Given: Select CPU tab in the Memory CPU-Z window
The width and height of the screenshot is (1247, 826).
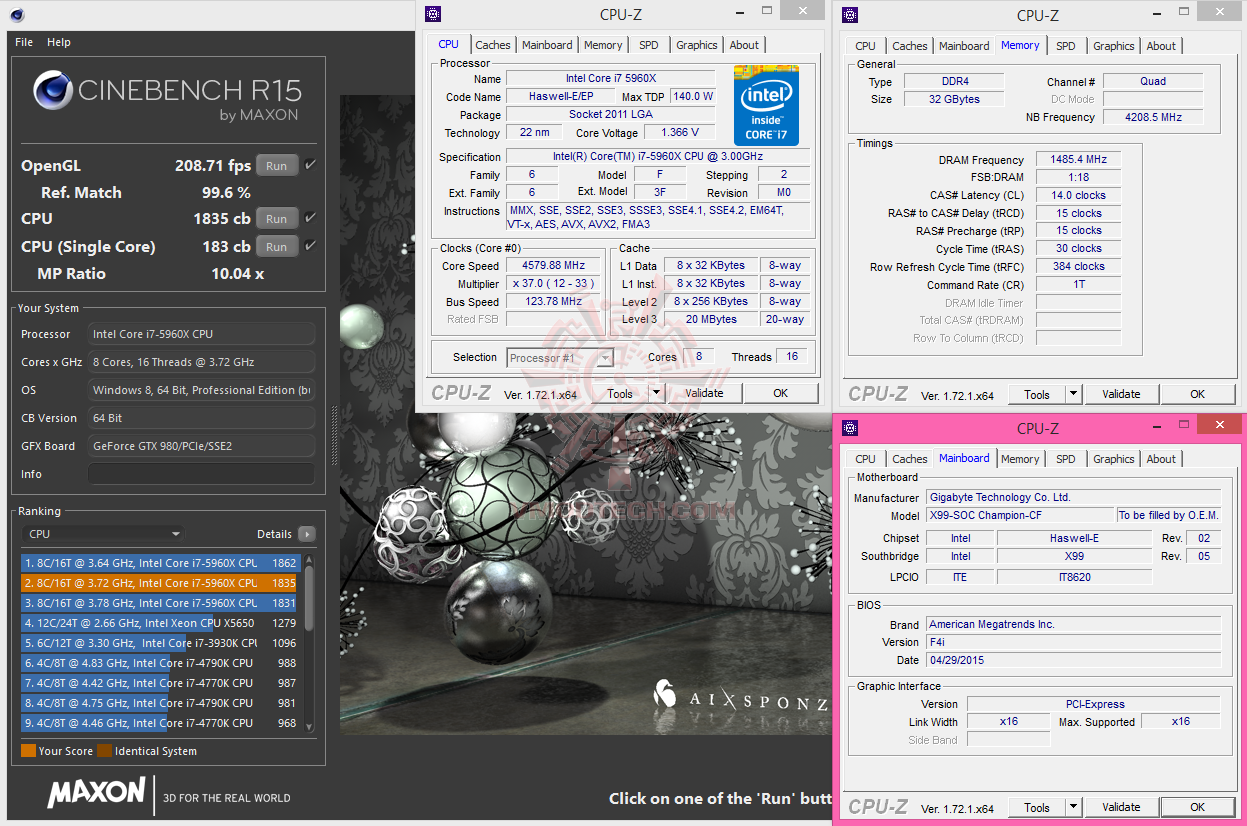Looking at the screenshot, I should [866, 46].
